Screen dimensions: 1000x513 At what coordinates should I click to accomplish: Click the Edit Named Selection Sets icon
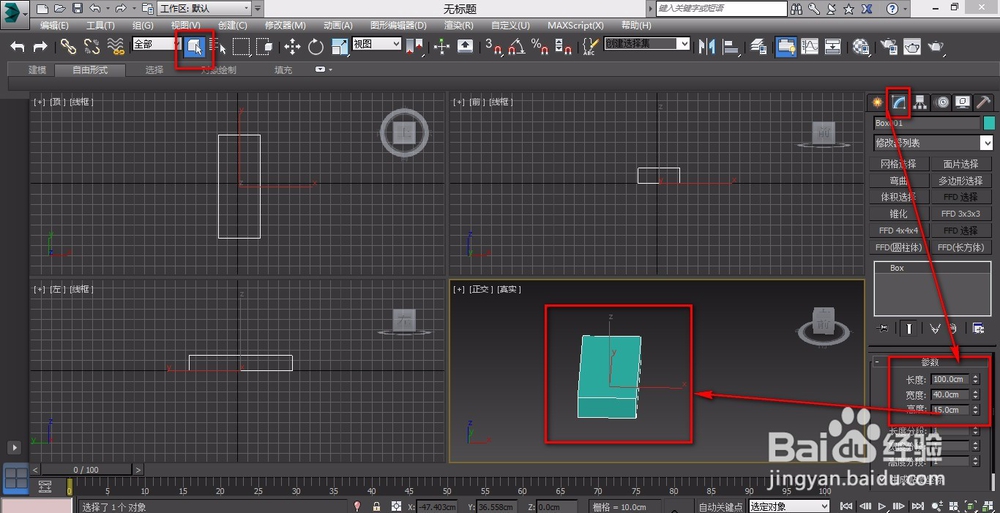coord(591,47)
